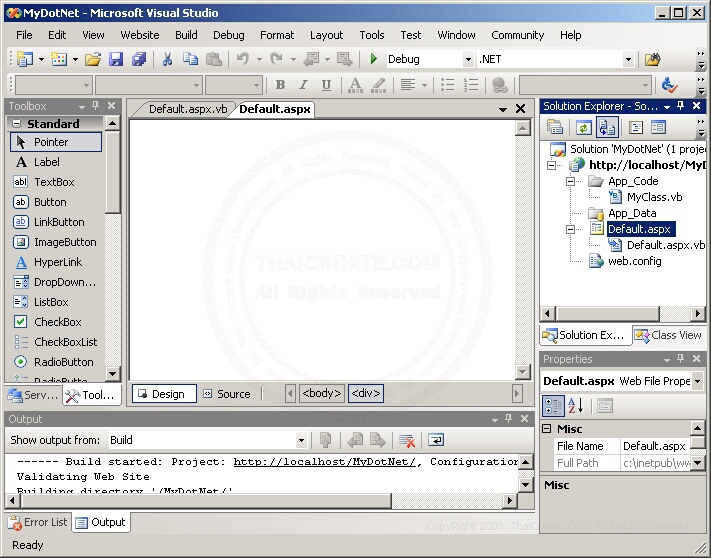Click the Background Color highlighter icon
Screen dimensions: 711x558
[379, 85]
